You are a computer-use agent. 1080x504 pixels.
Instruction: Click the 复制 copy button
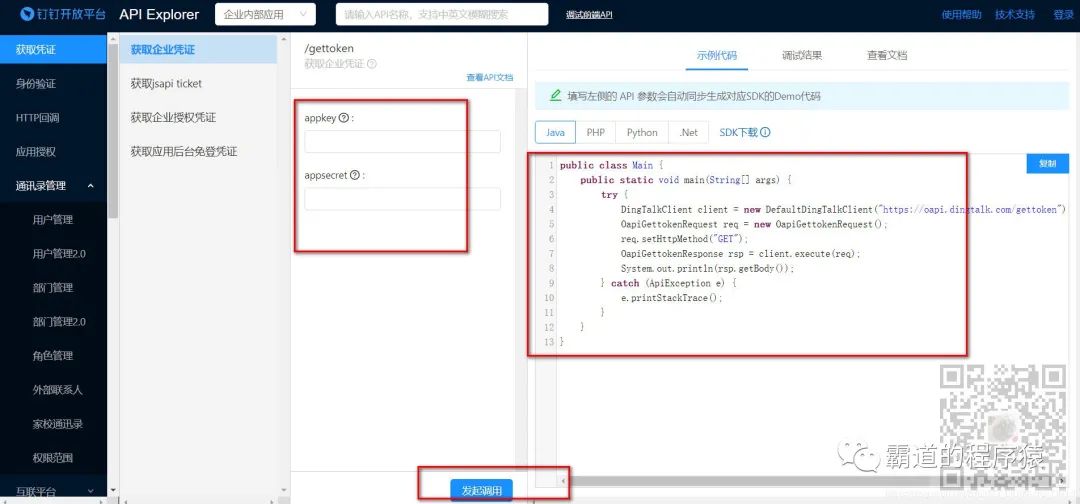1048,164
